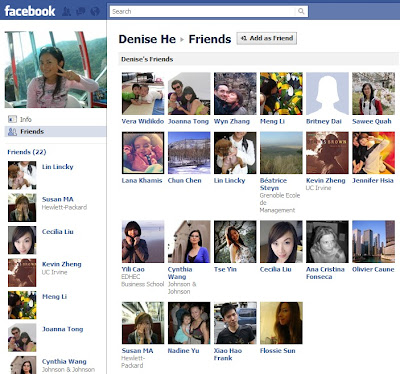This screenshot has width=400, height=374.
Task: Click the Friends icon in sidebar
Action: click(12, 132)
